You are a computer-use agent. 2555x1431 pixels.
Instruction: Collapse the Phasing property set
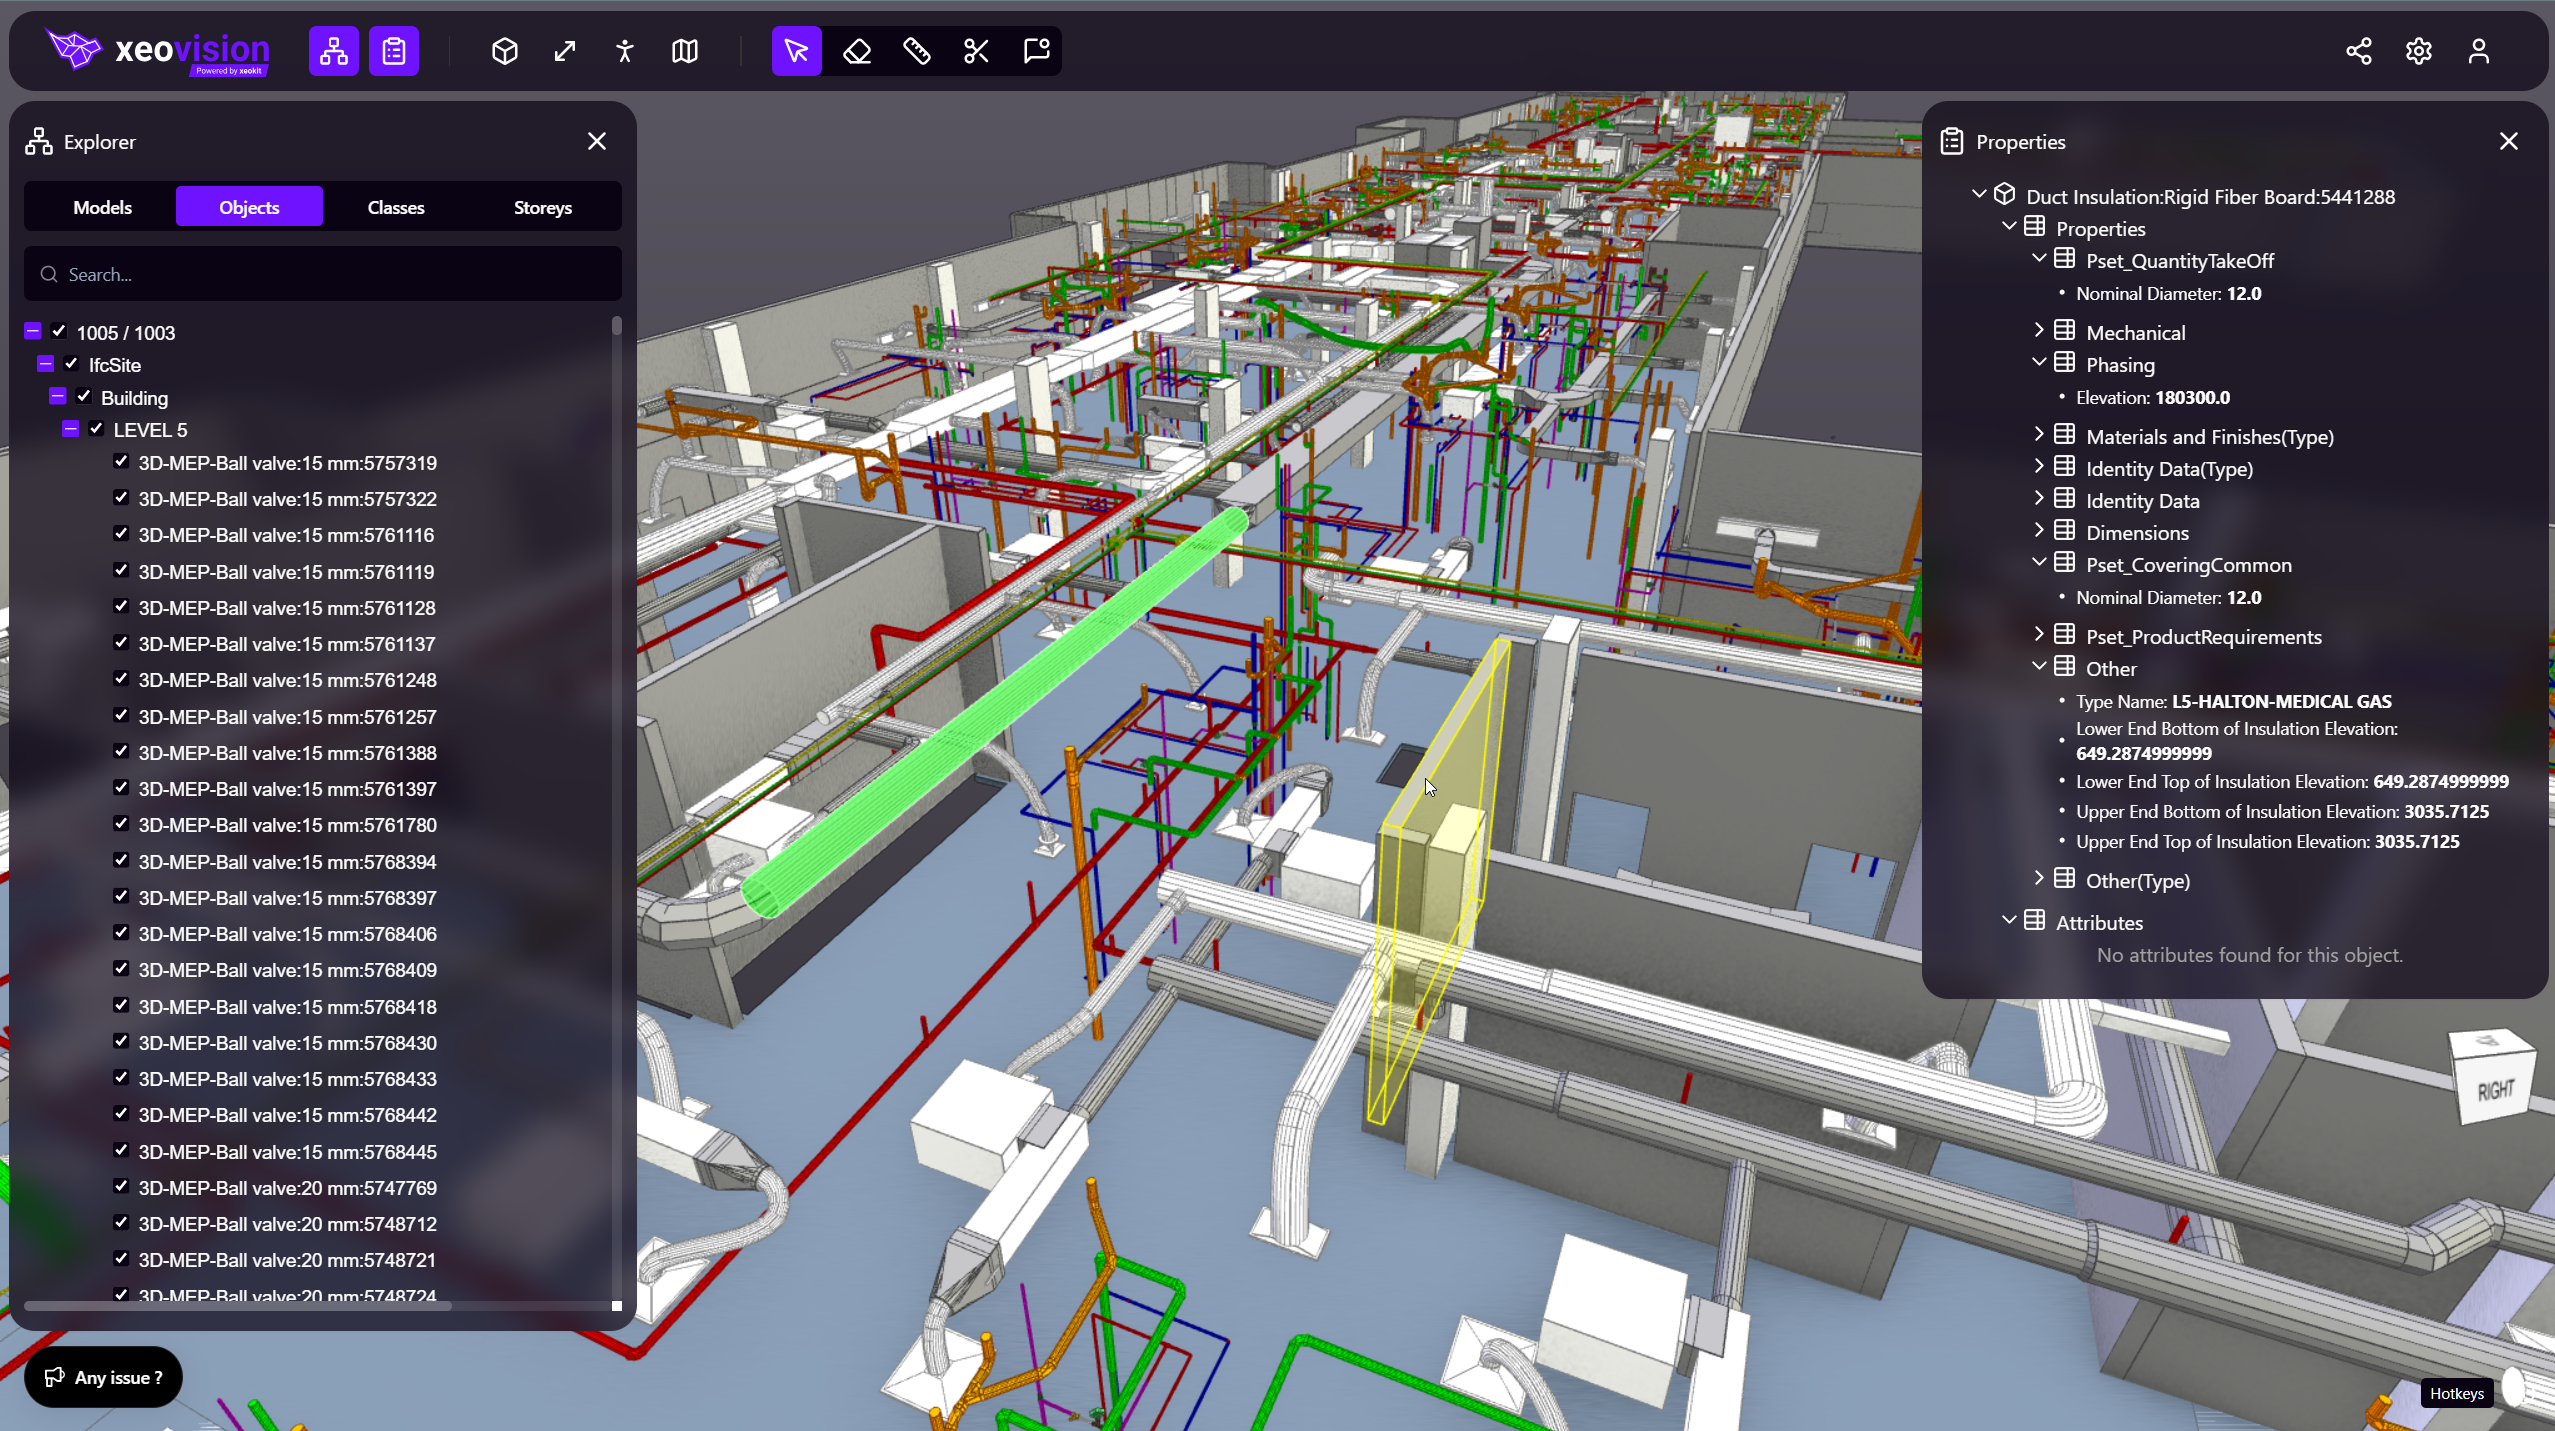(x=2039, y=363)
